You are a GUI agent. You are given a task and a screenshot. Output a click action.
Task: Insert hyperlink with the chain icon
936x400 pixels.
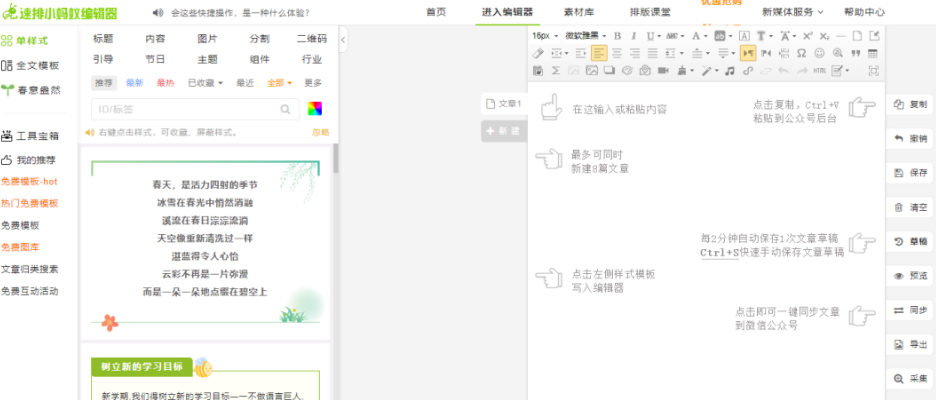click(x=748, y=70)
